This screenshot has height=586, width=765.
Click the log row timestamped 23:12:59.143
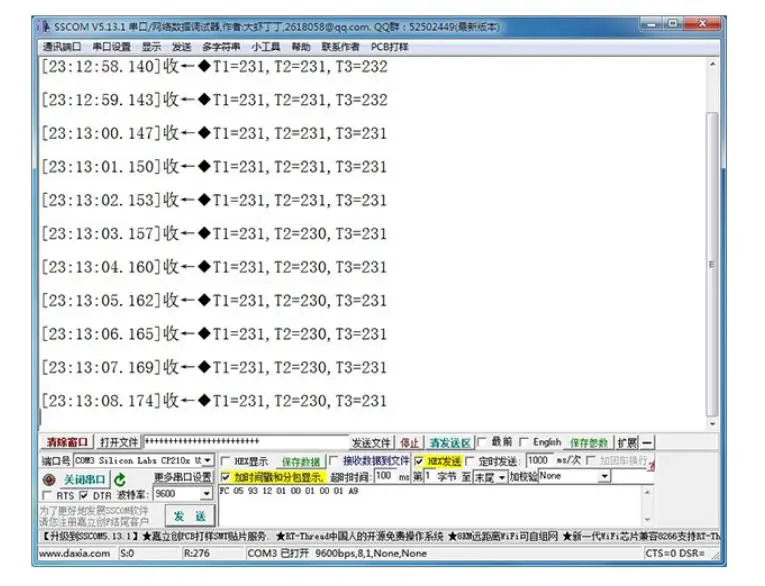[215, 100]
